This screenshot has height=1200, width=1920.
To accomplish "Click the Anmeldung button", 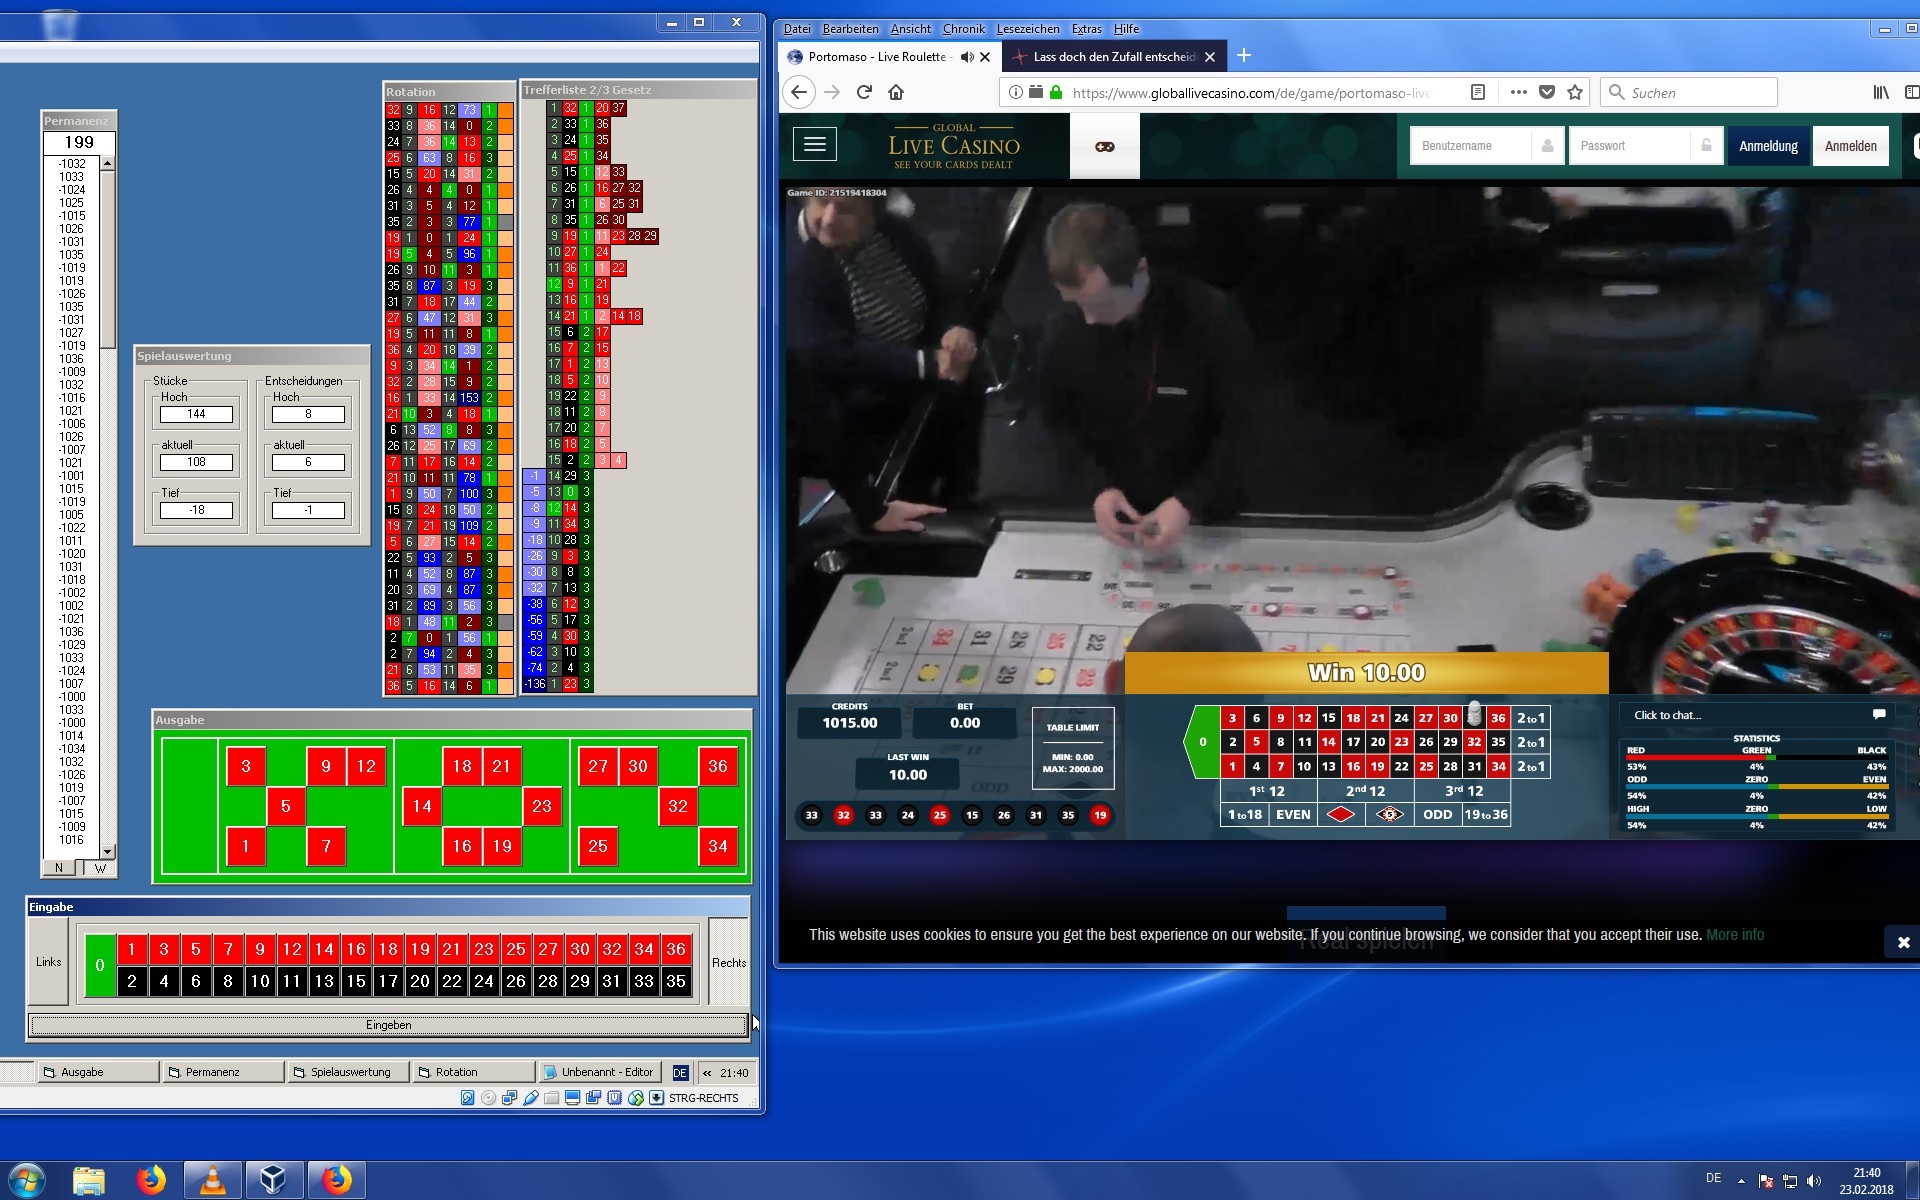I will [1767, 146].
